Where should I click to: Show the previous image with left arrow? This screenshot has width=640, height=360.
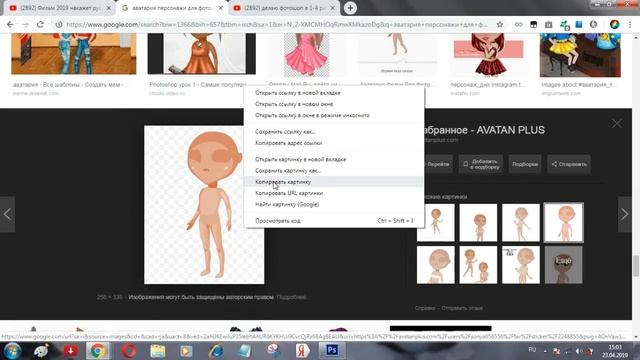tap(7, 214)
